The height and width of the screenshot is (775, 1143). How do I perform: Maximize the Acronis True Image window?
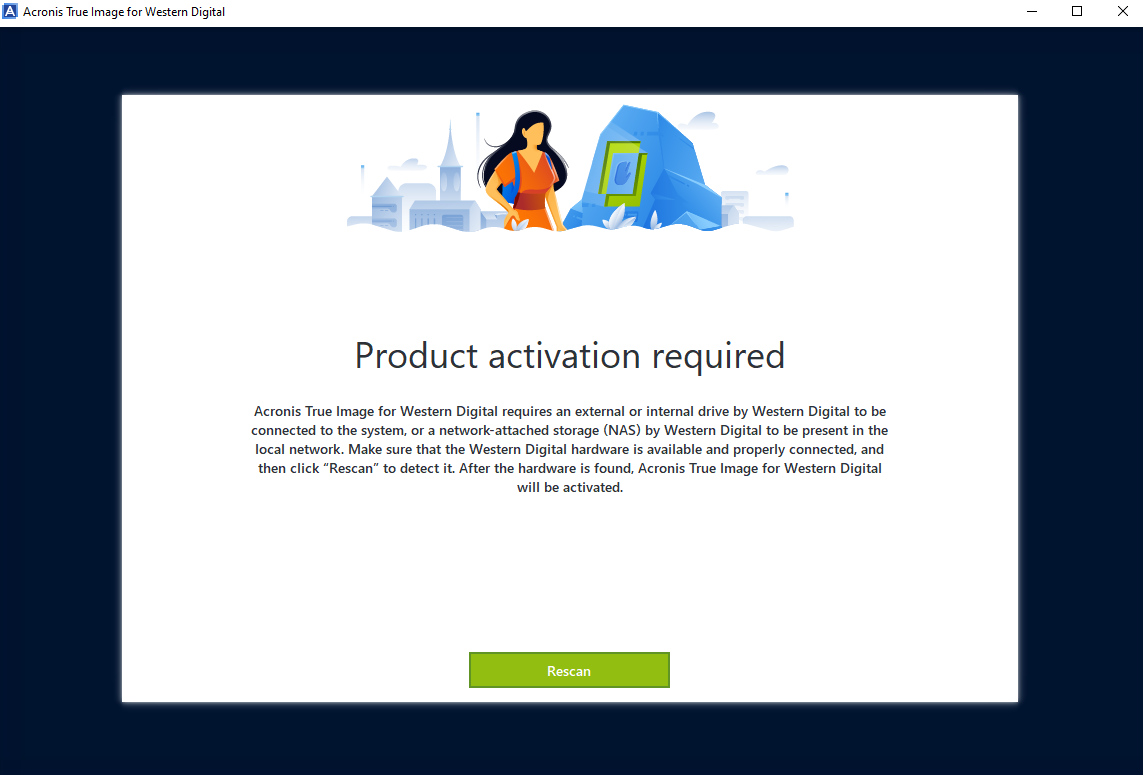click(x=1077, y=12)
